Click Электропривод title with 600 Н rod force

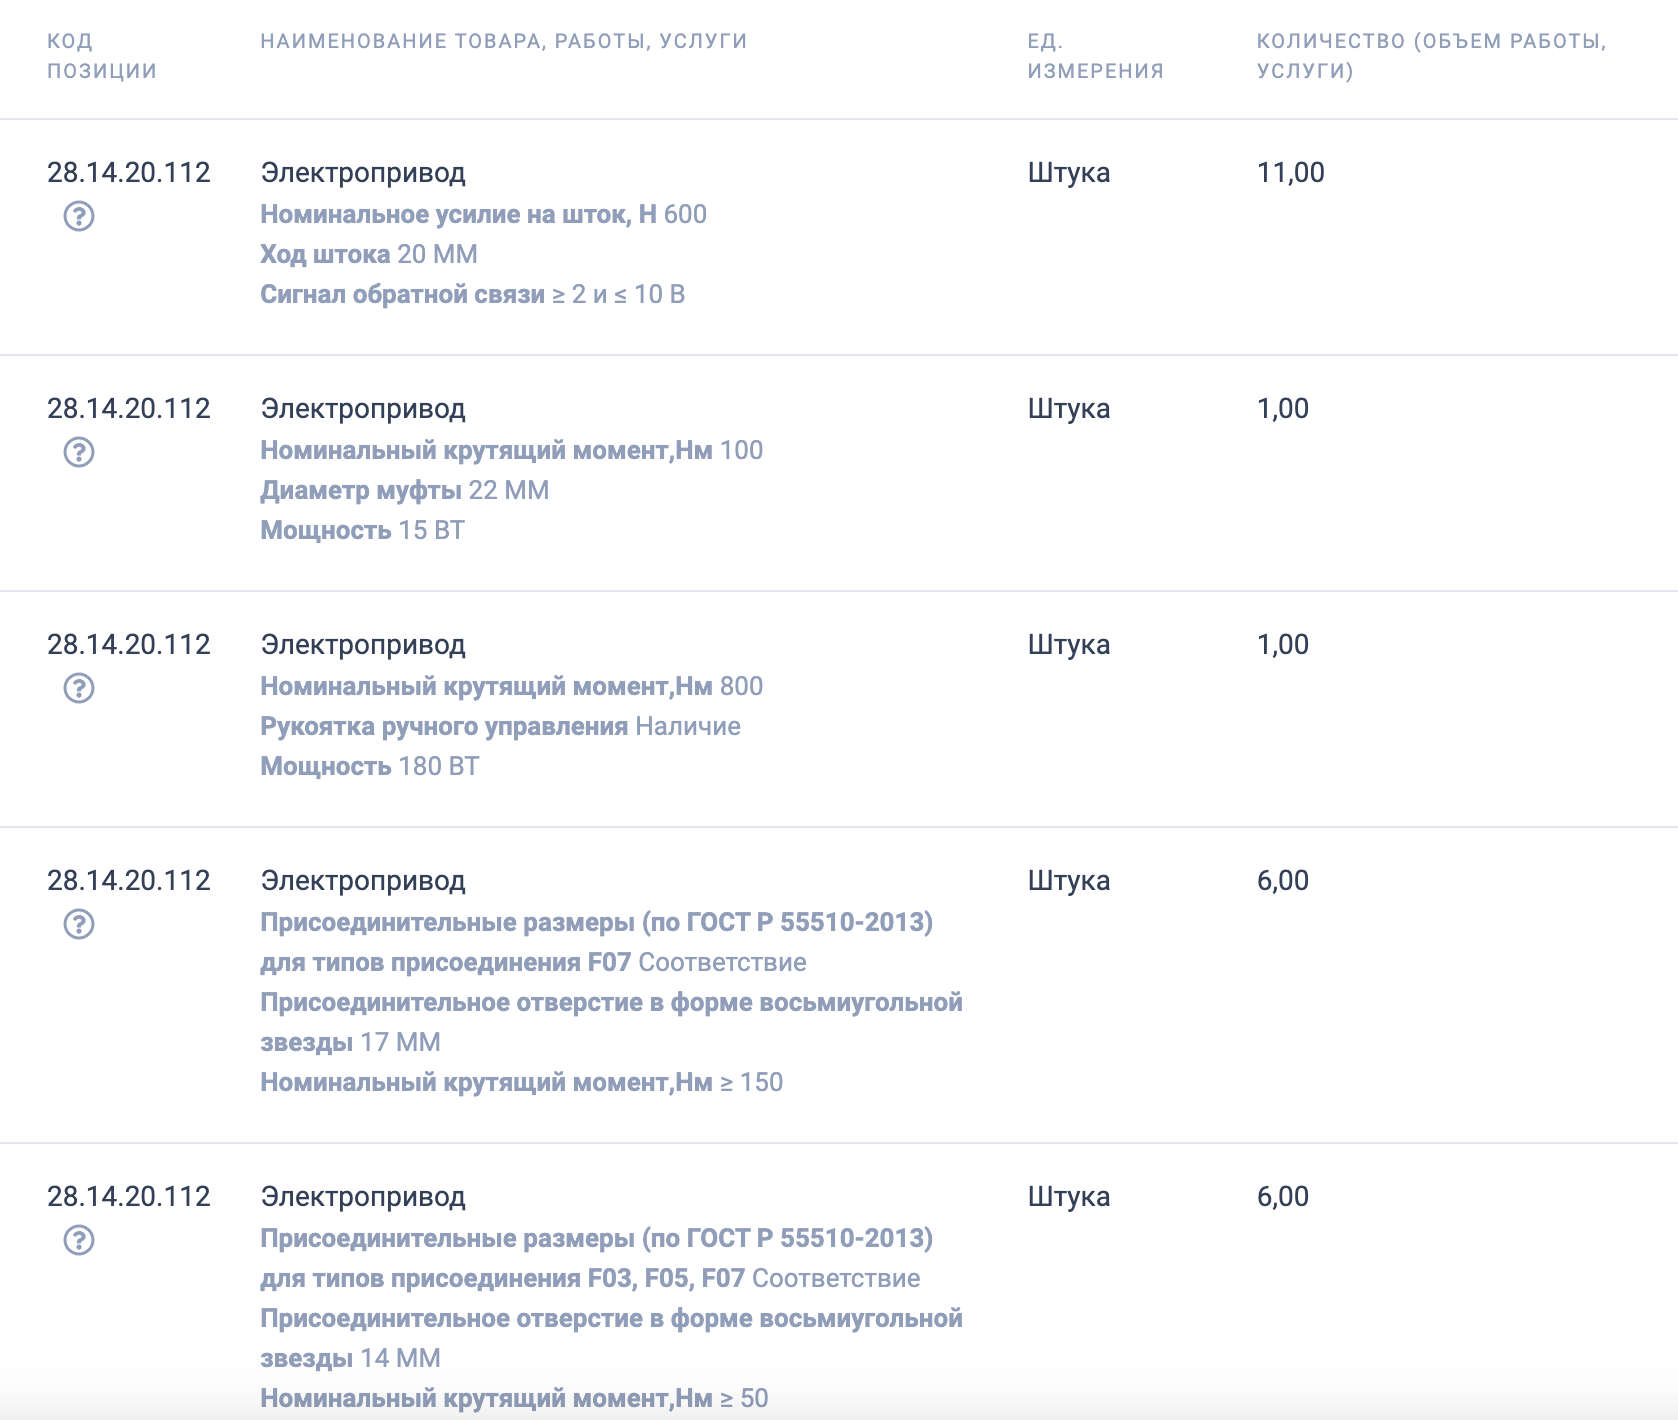point(363,172)
